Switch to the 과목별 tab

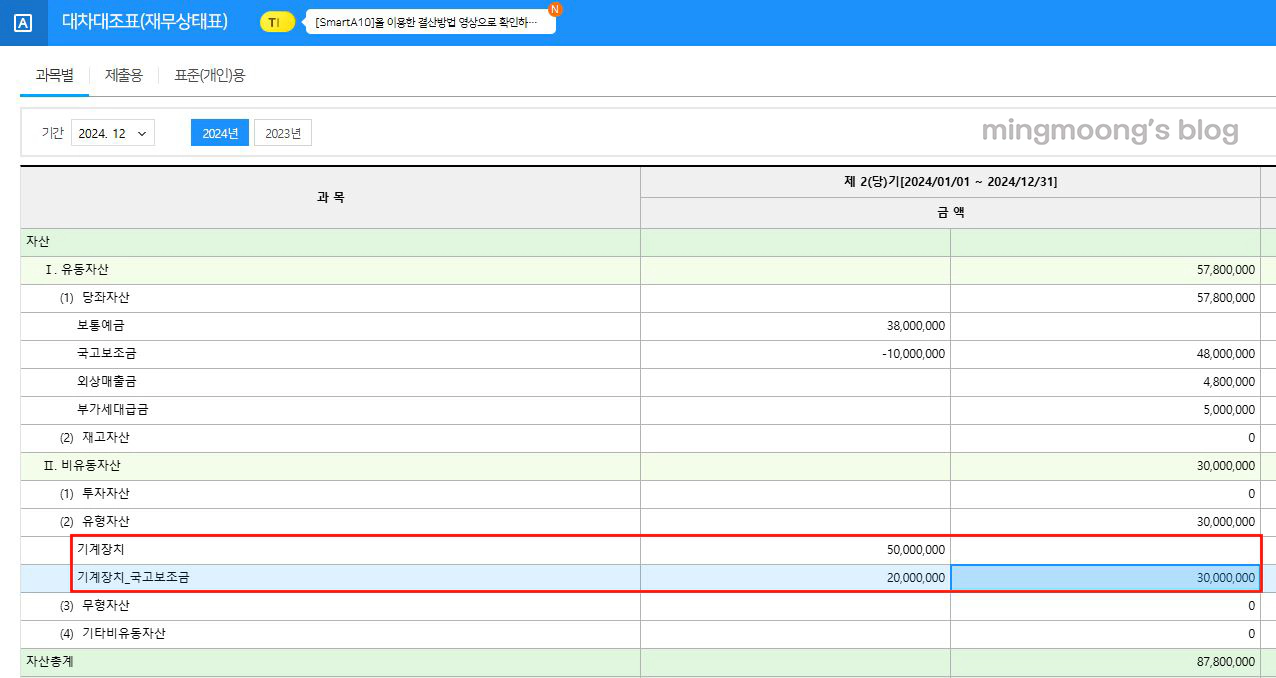pyautogui.click(x=54, y=75)
